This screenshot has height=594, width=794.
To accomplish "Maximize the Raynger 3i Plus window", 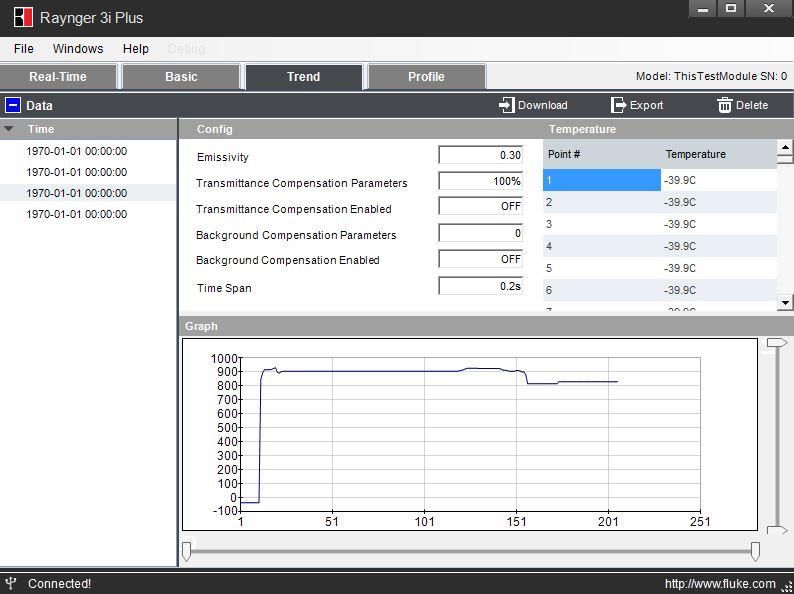I will coord(731,9).
